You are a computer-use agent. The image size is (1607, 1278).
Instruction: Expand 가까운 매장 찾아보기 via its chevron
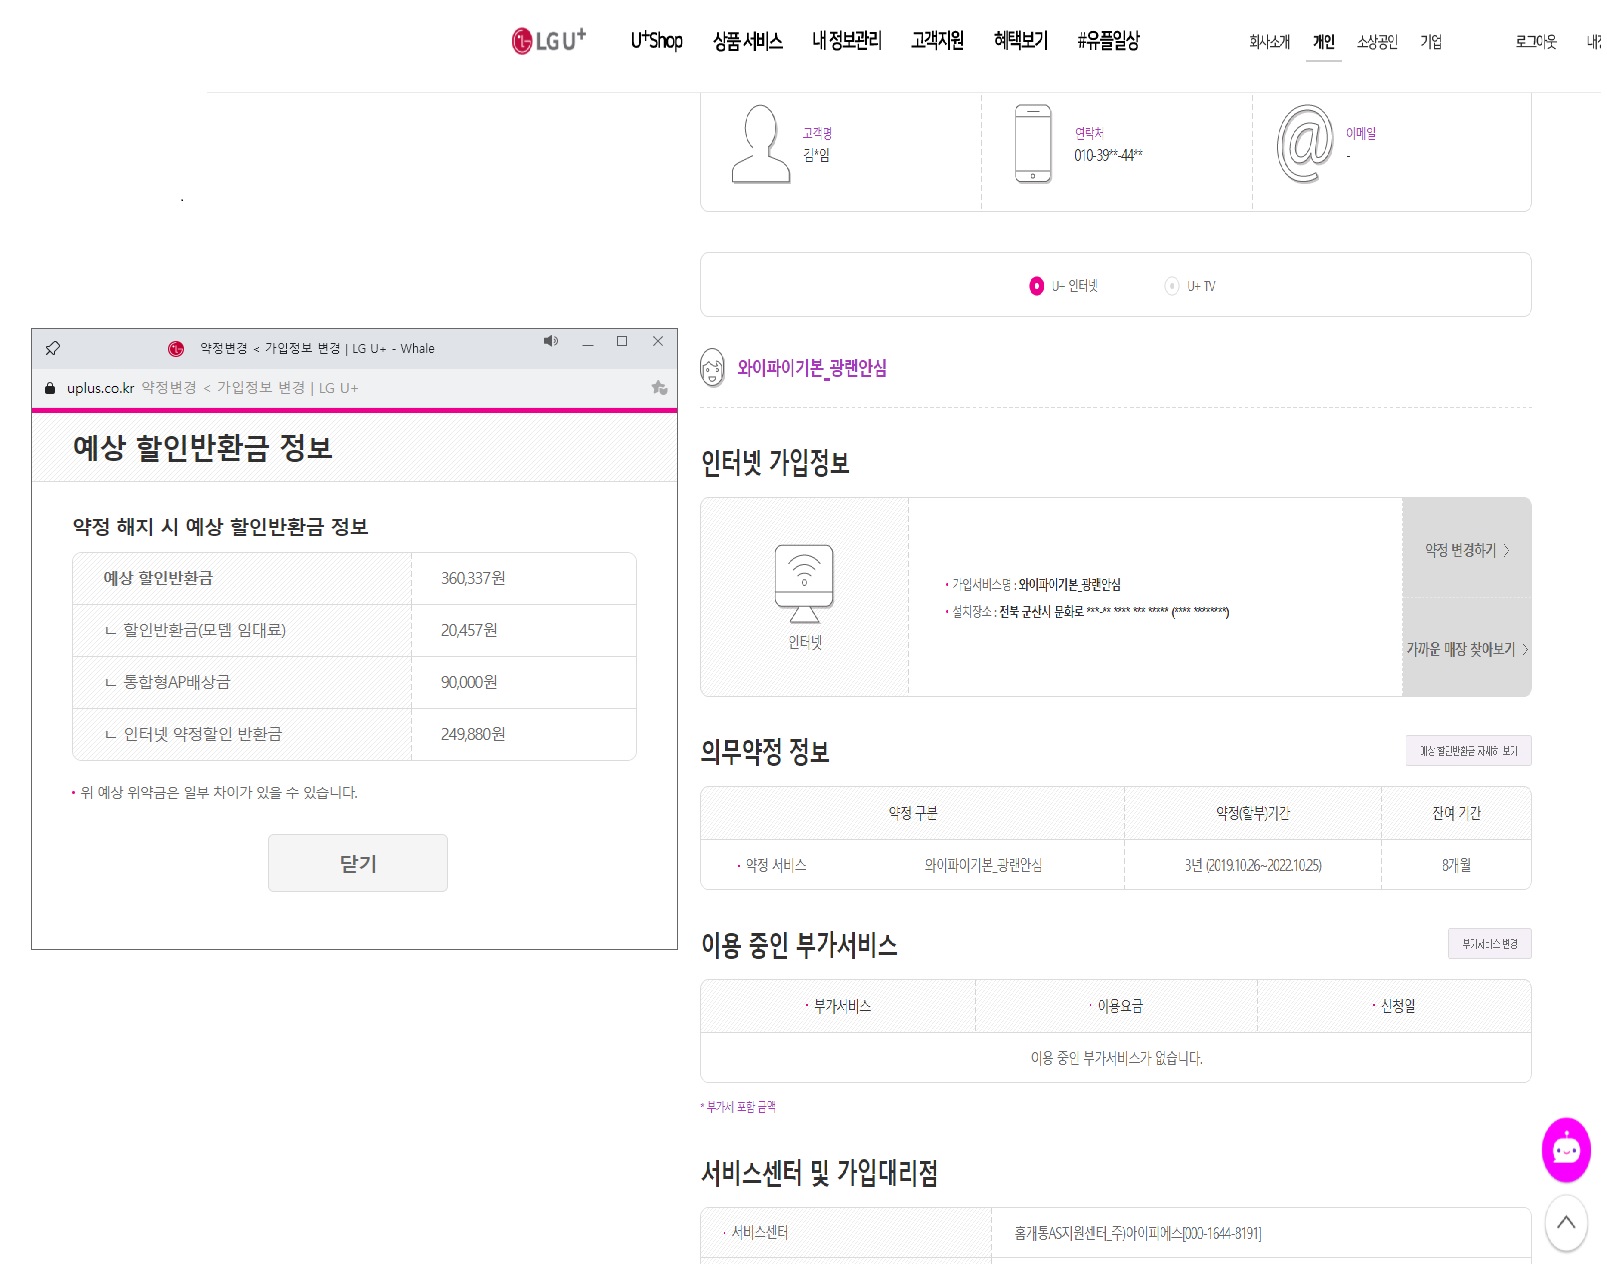click(x=1526, y=648)
